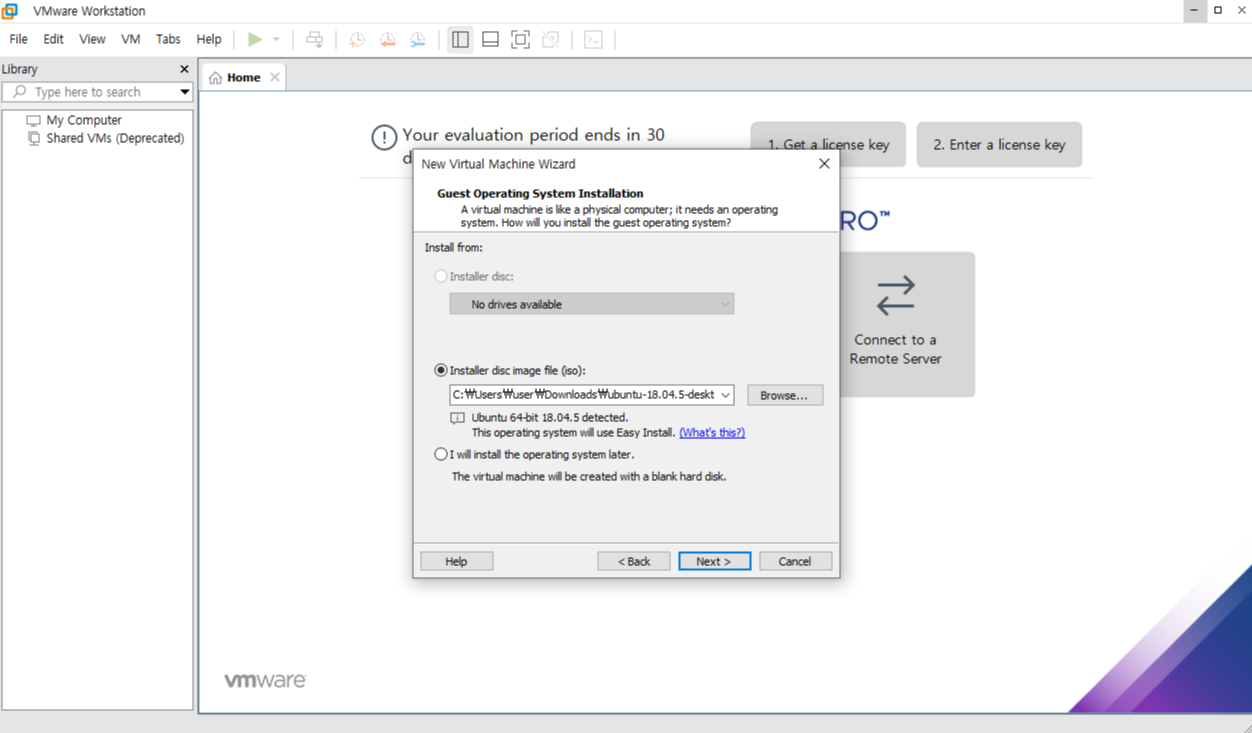Click the Browse... button
1252x733 pixels.
[785, 395]
